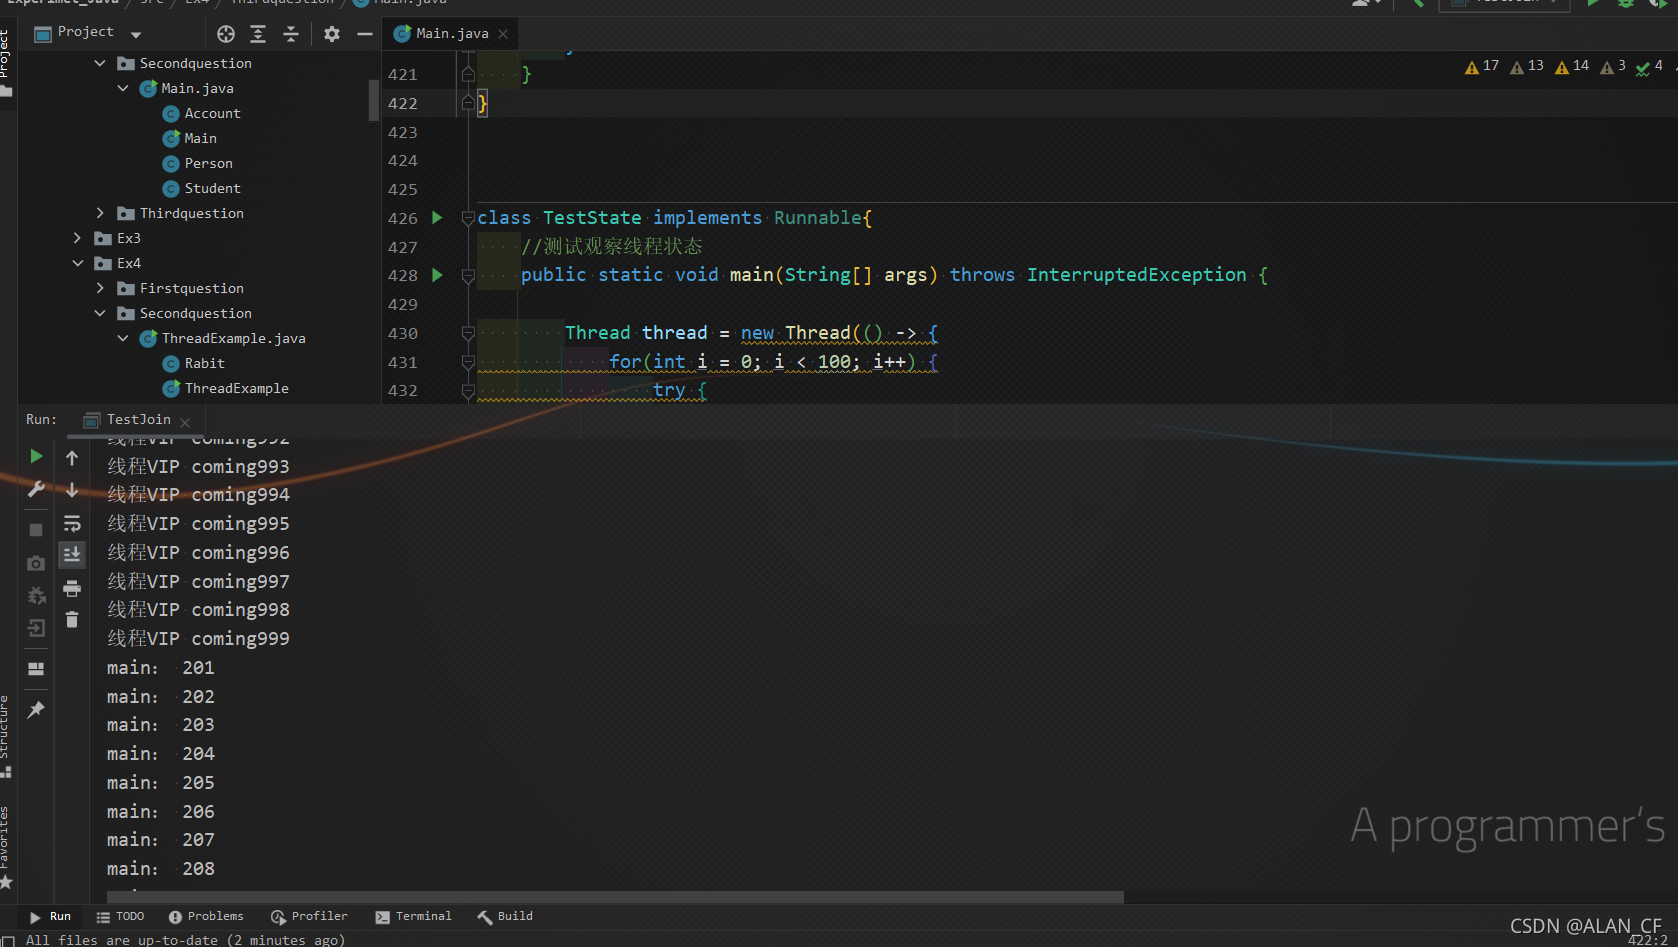Select the Main class under Main.java
1678x947 pixels.
tap(190, 138)
